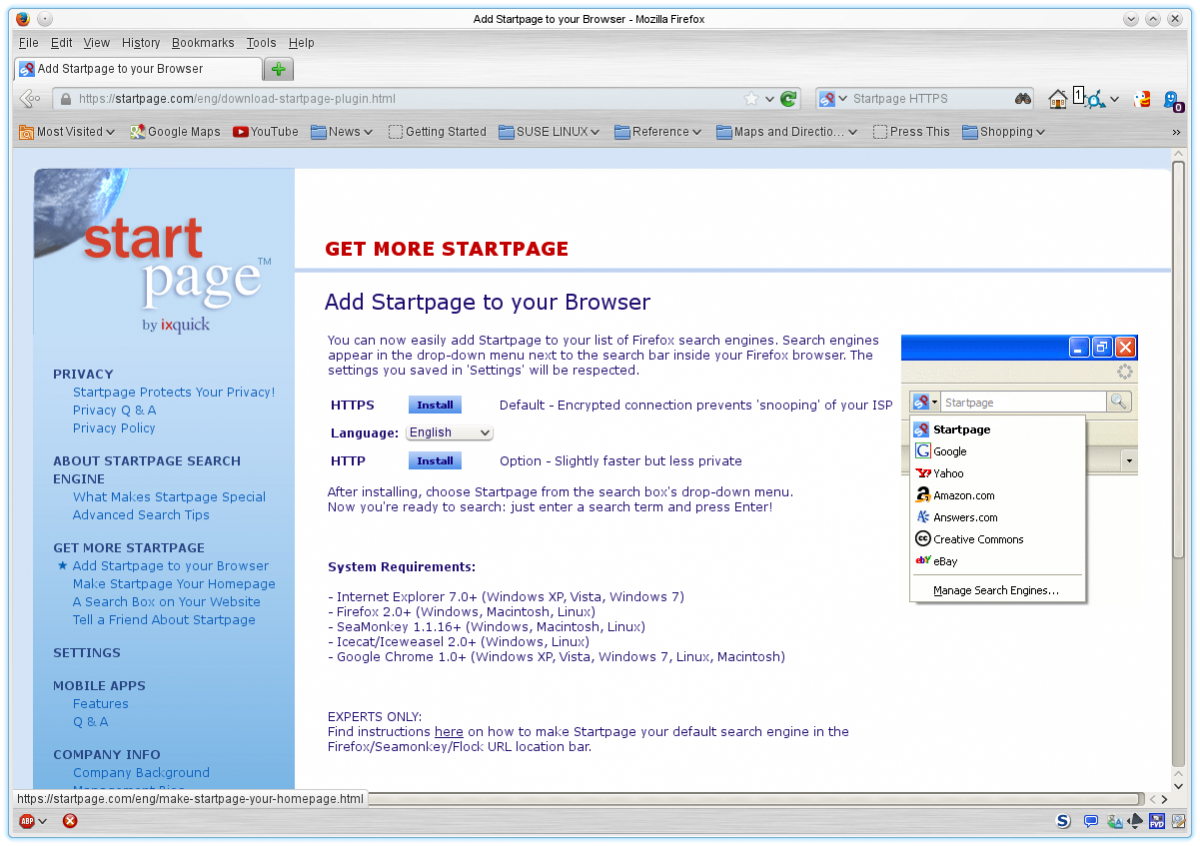Click Install button for HTTPS

point(435,405)
